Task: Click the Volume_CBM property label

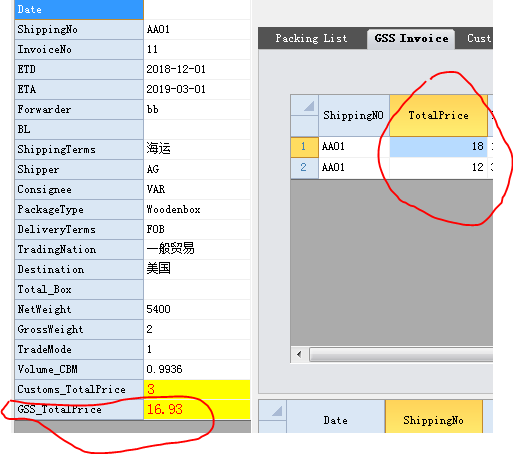Action: [79, 369]
